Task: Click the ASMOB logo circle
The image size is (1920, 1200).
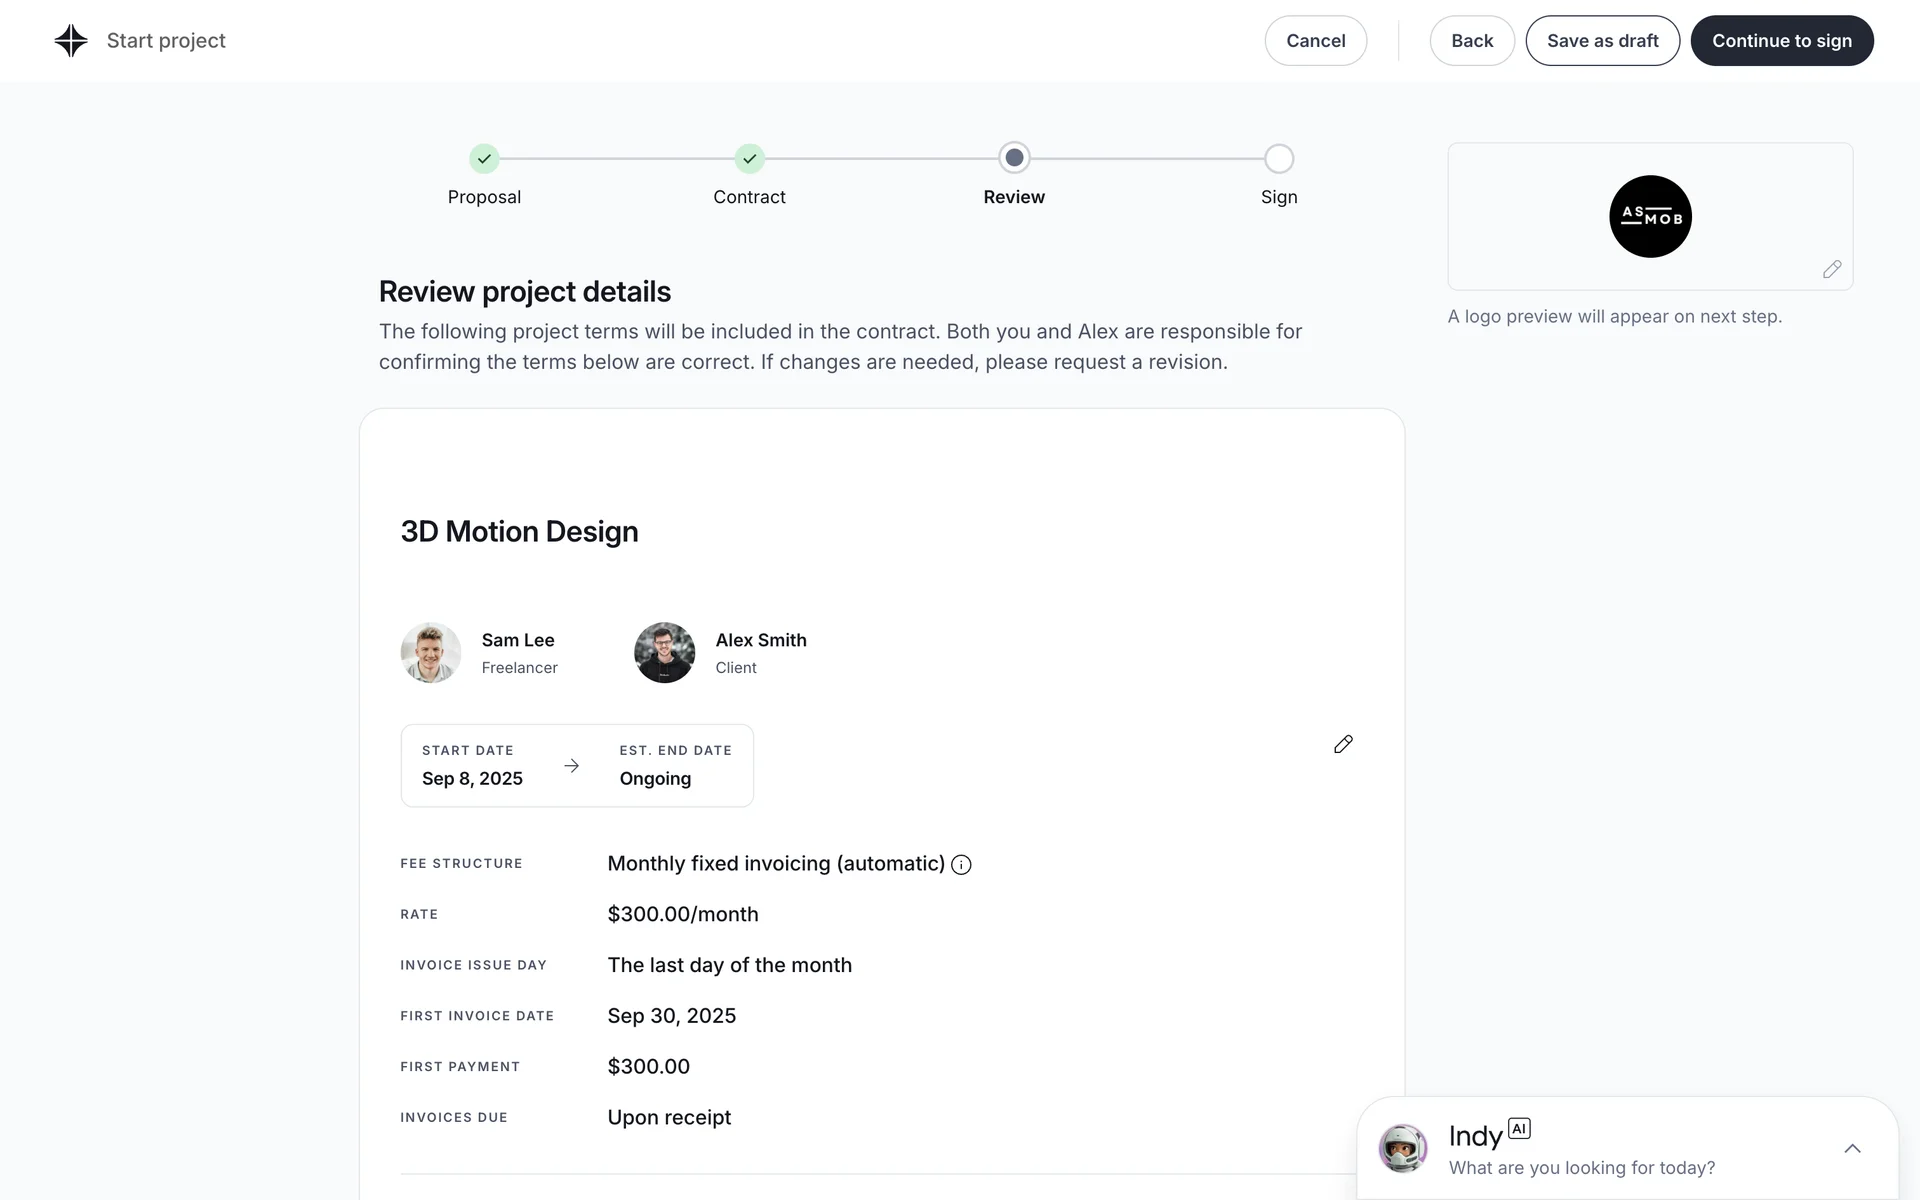Action: click(x=1650, y=217)
